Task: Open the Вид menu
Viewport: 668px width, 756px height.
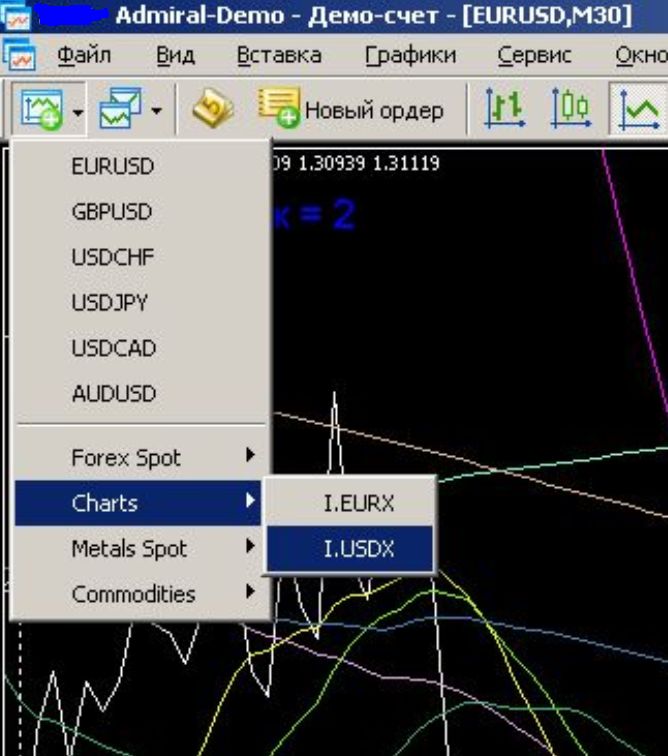Action: [176, 55]
